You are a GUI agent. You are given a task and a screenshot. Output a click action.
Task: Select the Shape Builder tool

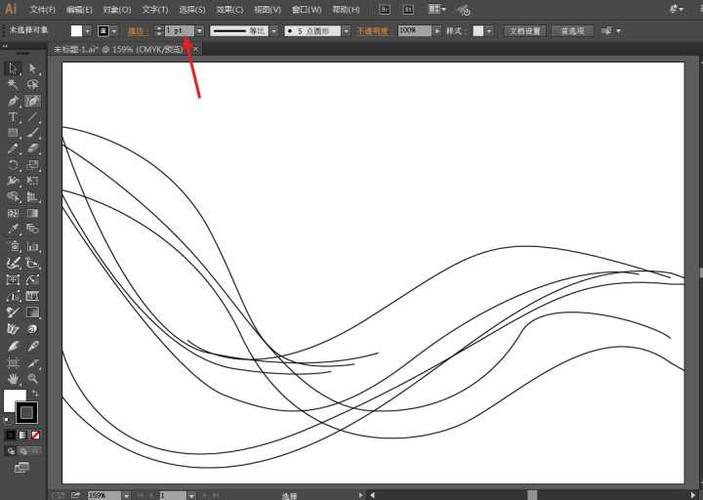coord(13,196)
